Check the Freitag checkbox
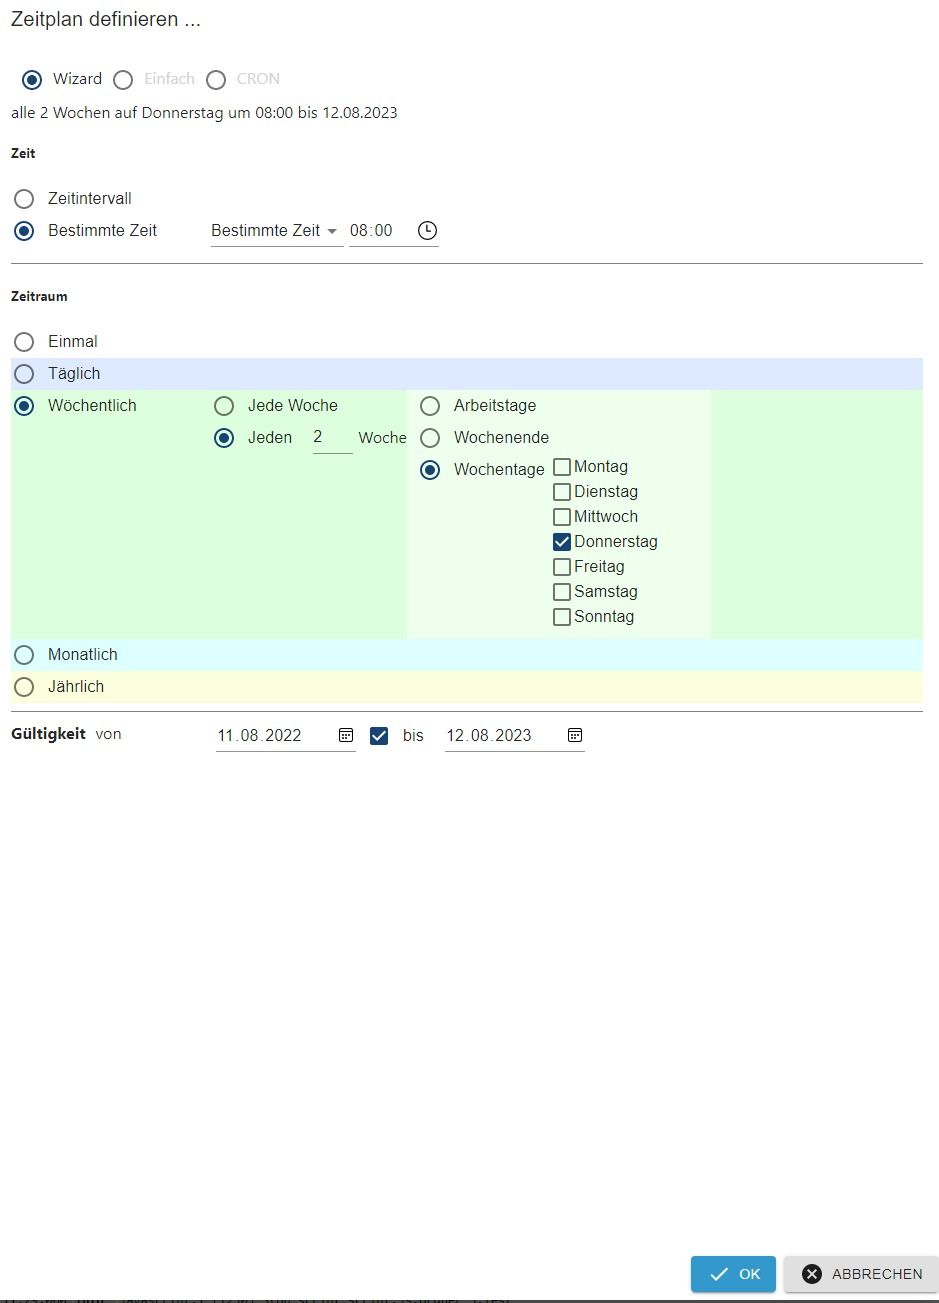This screenshot has height=1303, width=939. (562, 567)
